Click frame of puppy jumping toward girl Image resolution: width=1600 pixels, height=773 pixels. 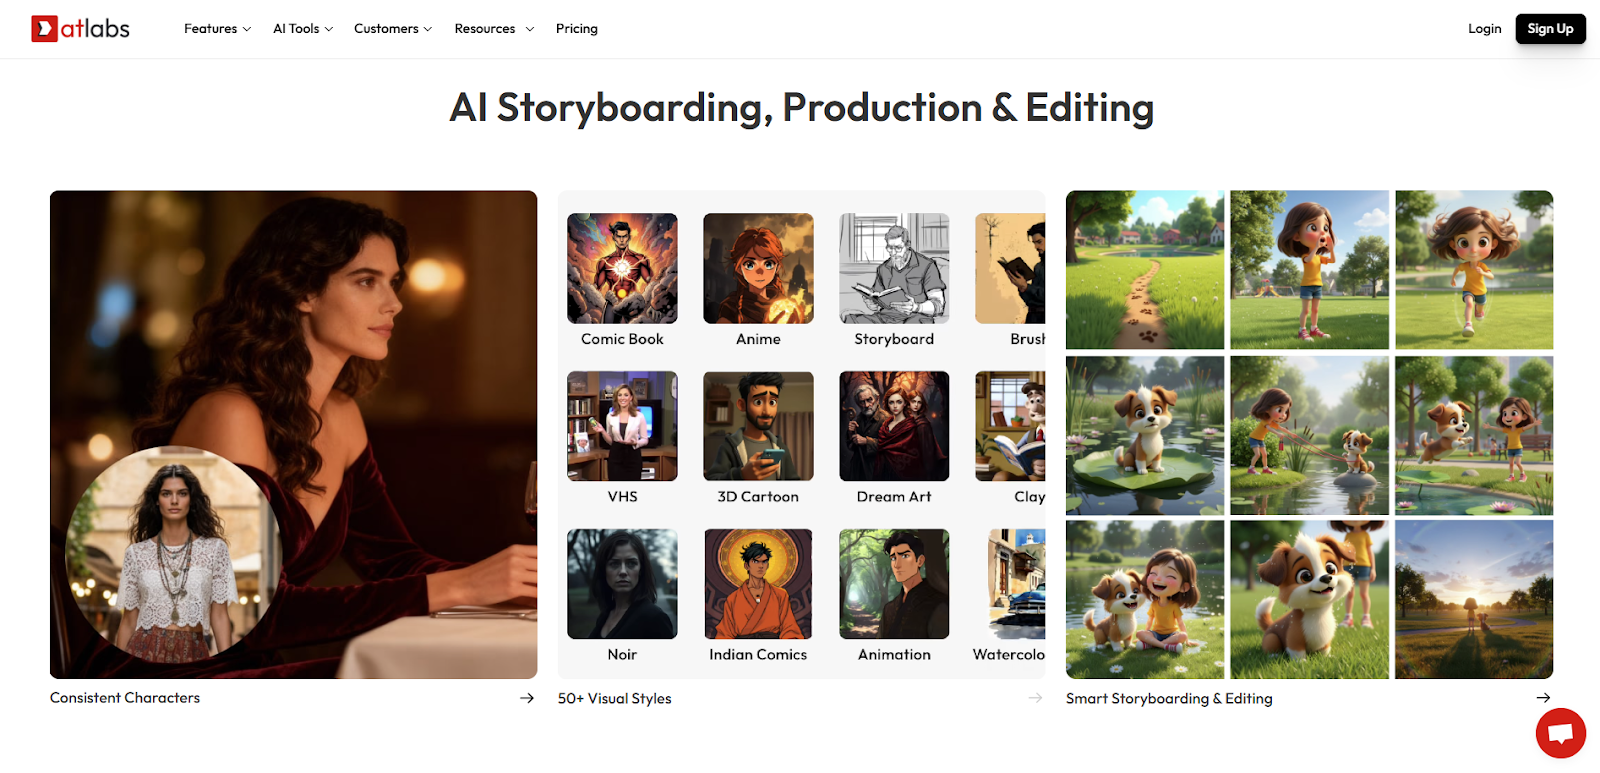coord(1474,435)
